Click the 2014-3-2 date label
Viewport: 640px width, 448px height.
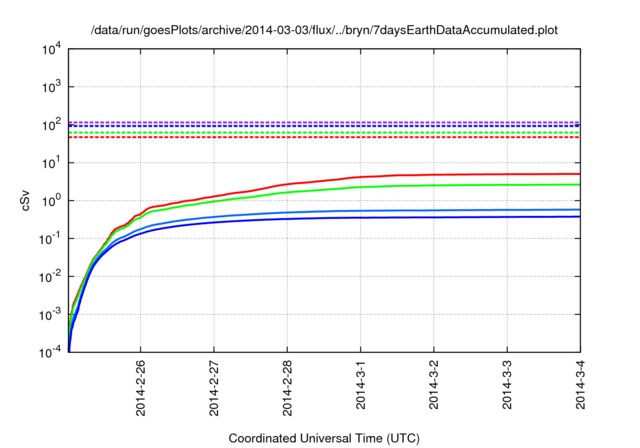coord(434,385)
